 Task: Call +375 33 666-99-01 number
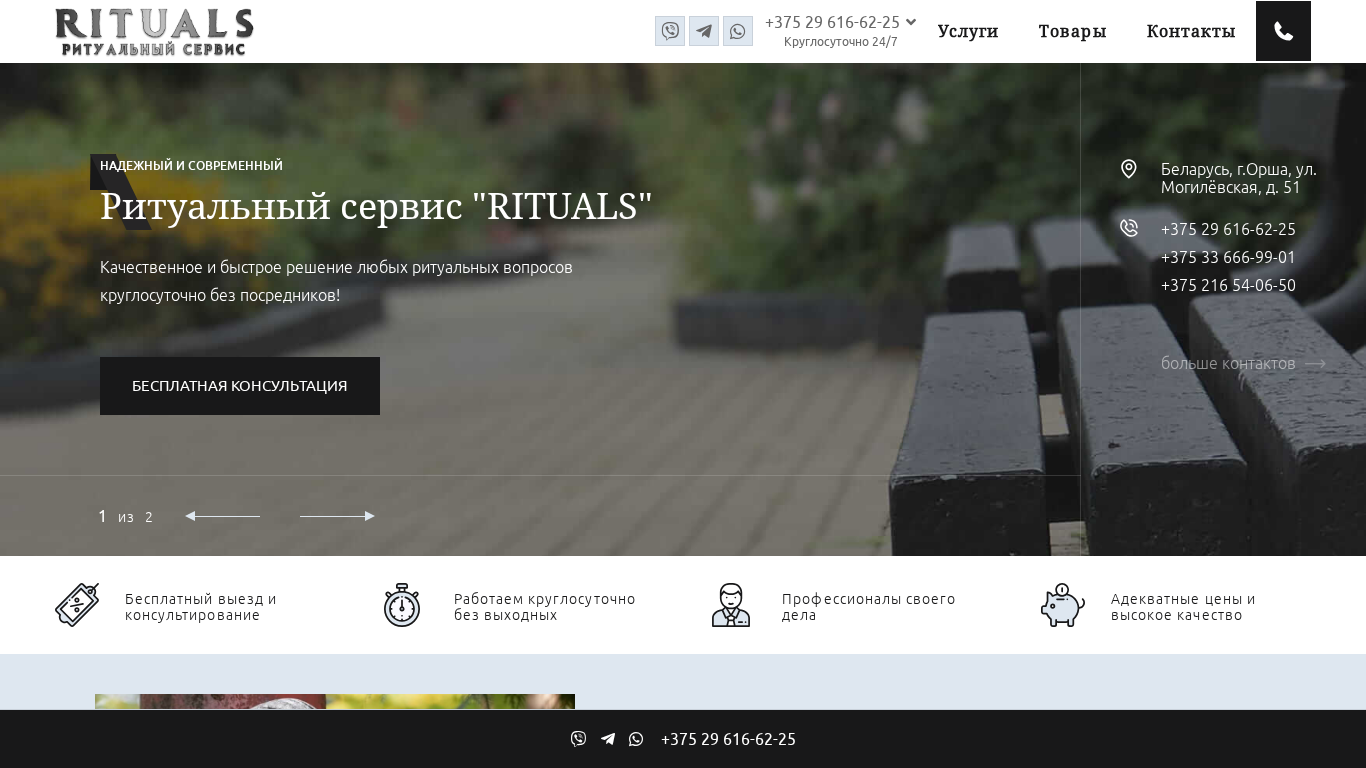click(1228, 257)
